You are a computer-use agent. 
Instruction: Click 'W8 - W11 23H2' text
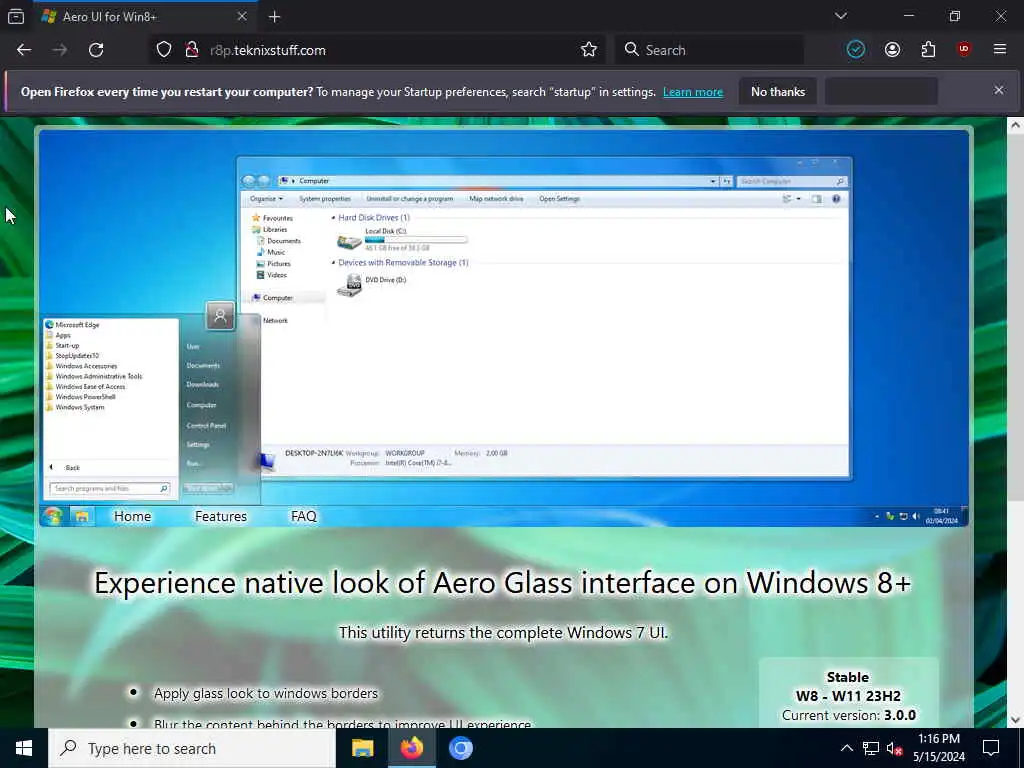coord(848,696)
